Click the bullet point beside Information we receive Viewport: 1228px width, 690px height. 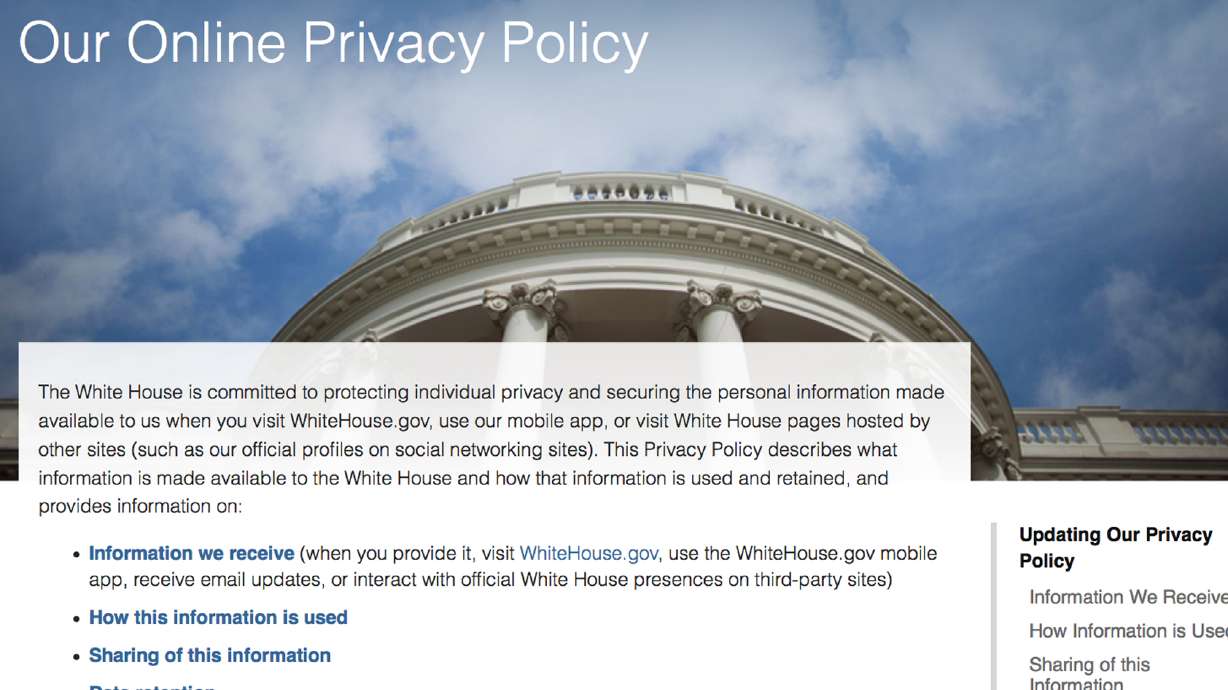tap(77, 554)
